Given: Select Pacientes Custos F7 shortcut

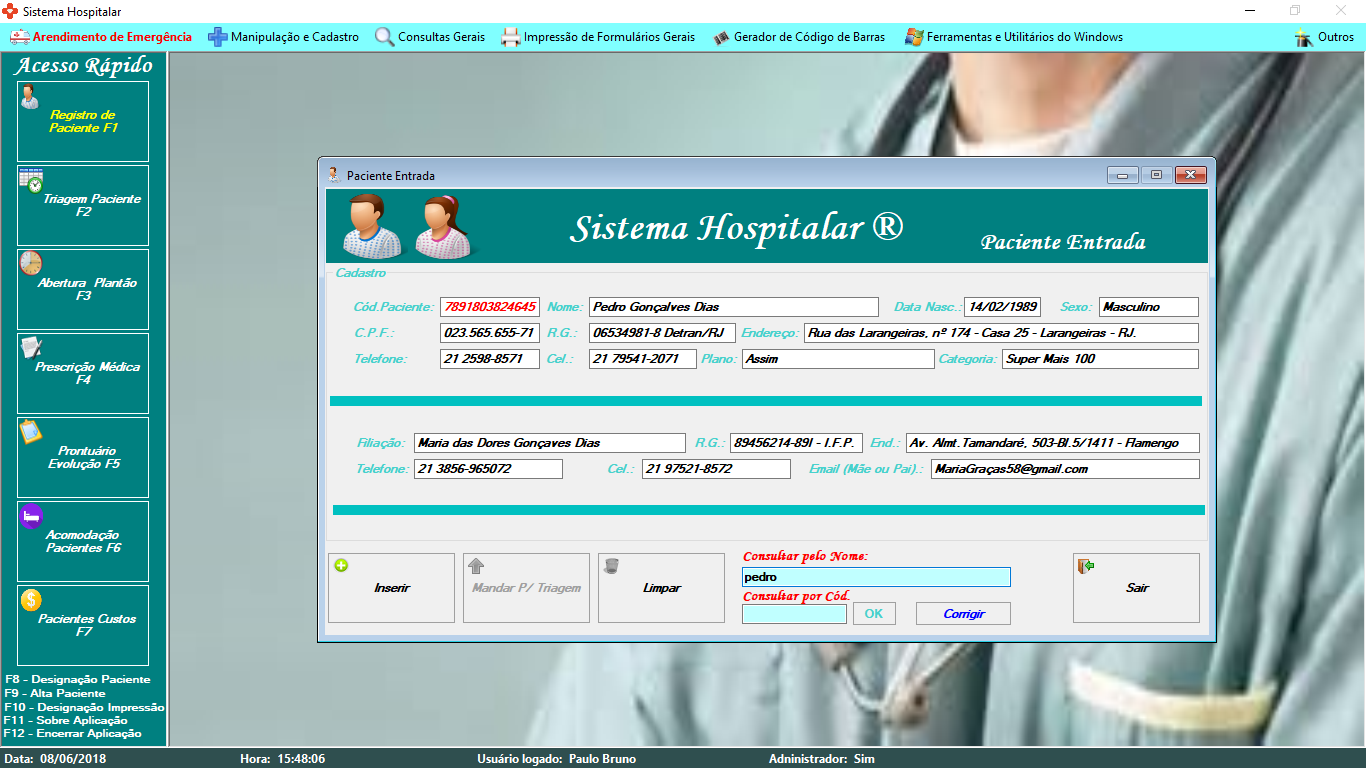Looking at the screenshot, I should click(83, 626).
